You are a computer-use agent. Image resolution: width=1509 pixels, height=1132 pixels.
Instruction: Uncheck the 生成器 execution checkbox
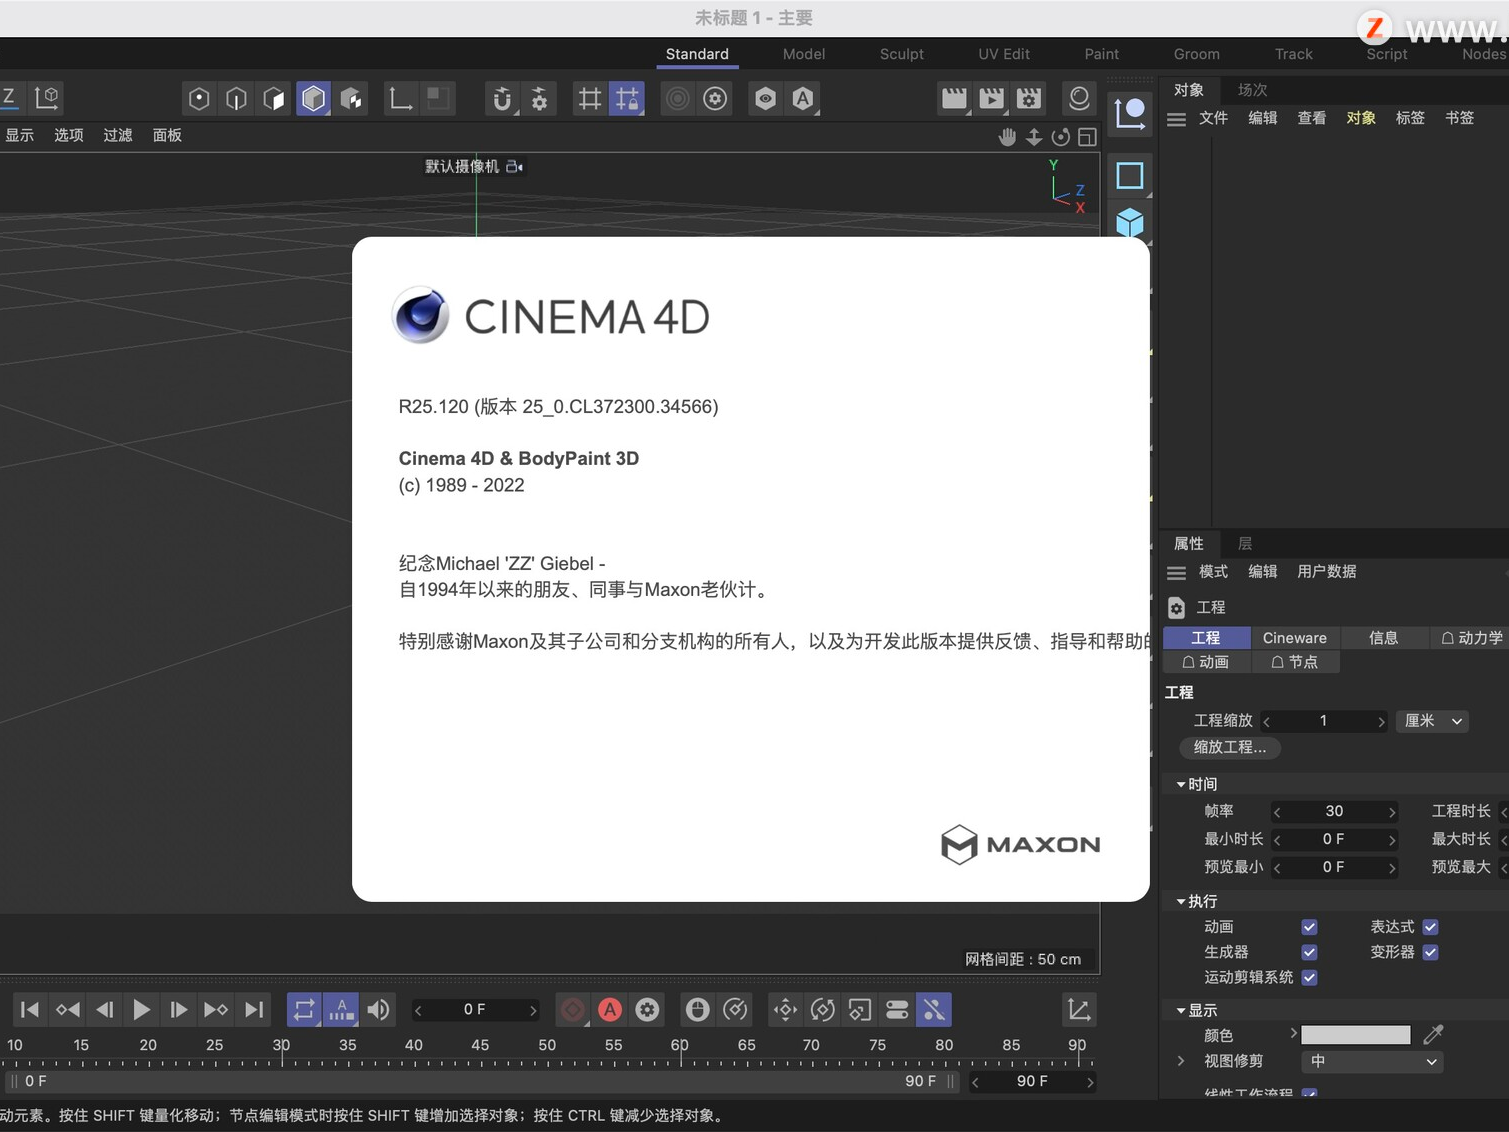pos(1309,952)
